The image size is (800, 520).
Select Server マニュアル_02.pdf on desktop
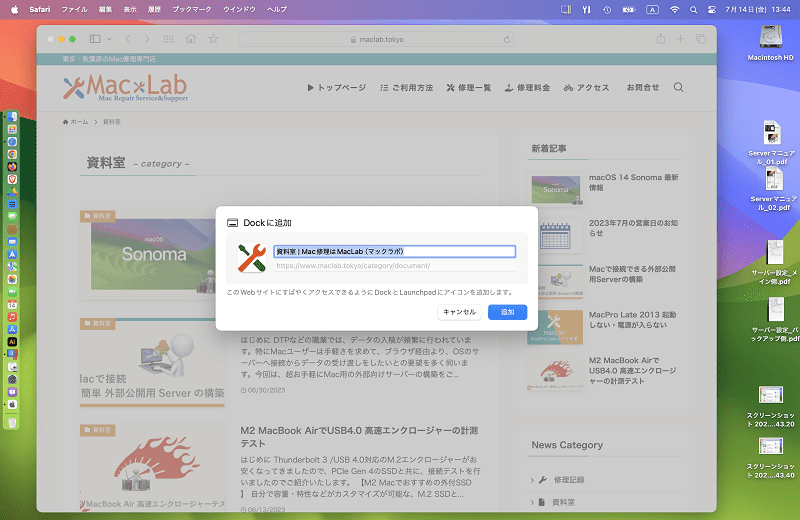tap(773, 189)
